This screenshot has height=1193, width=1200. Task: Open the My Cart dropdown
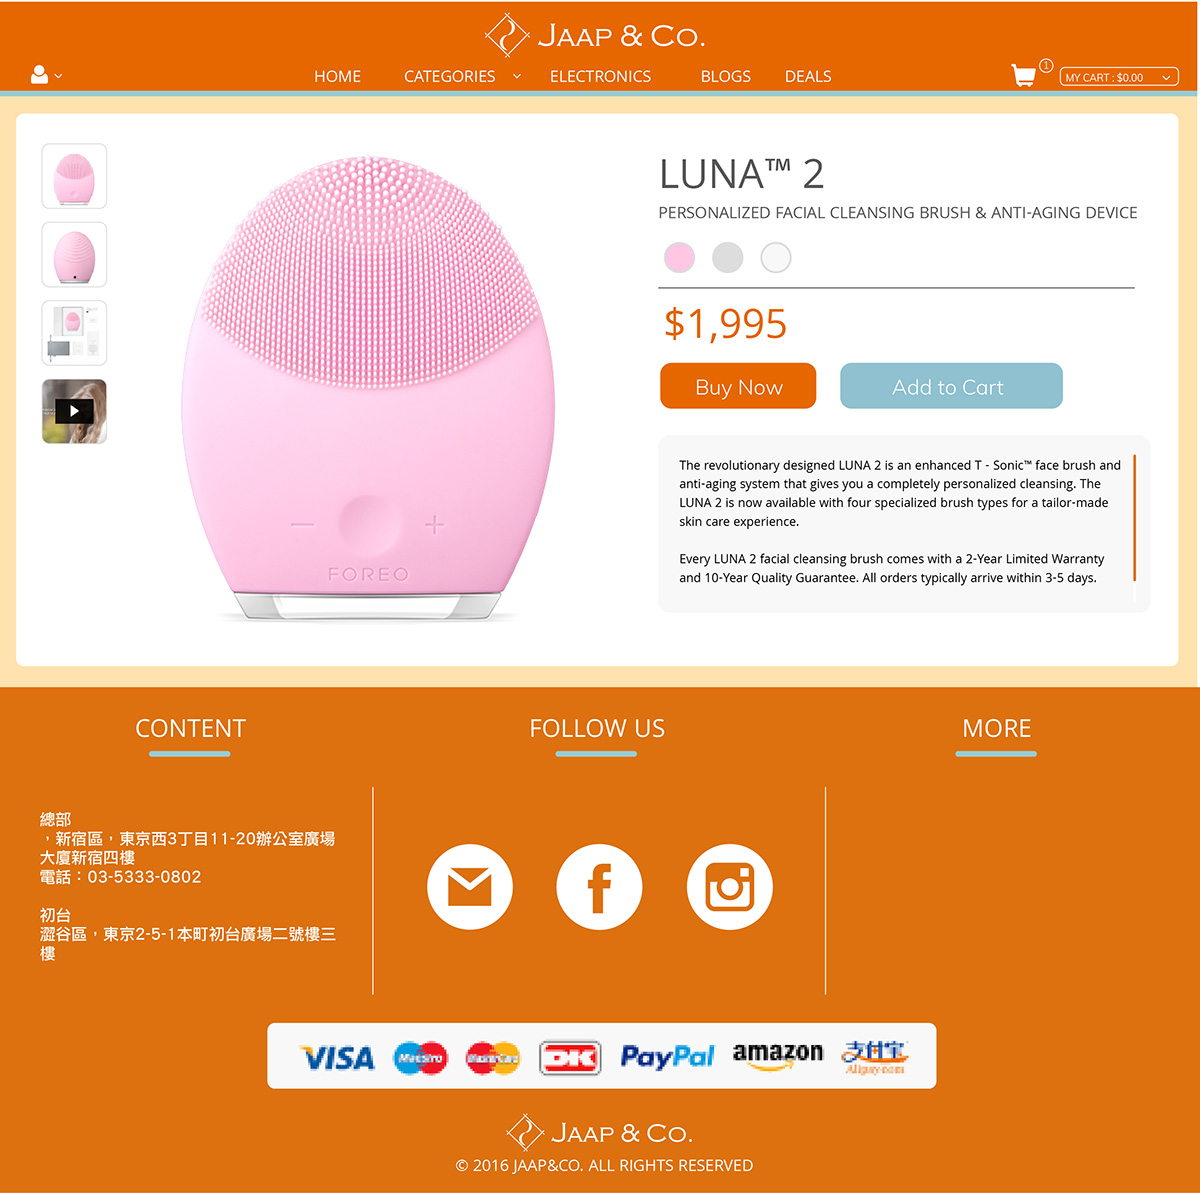[x=1119, y=77]
